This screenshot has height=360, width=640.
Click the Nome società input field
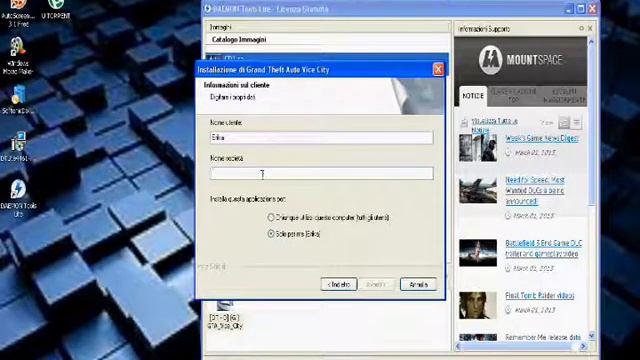tap(322, 173)
